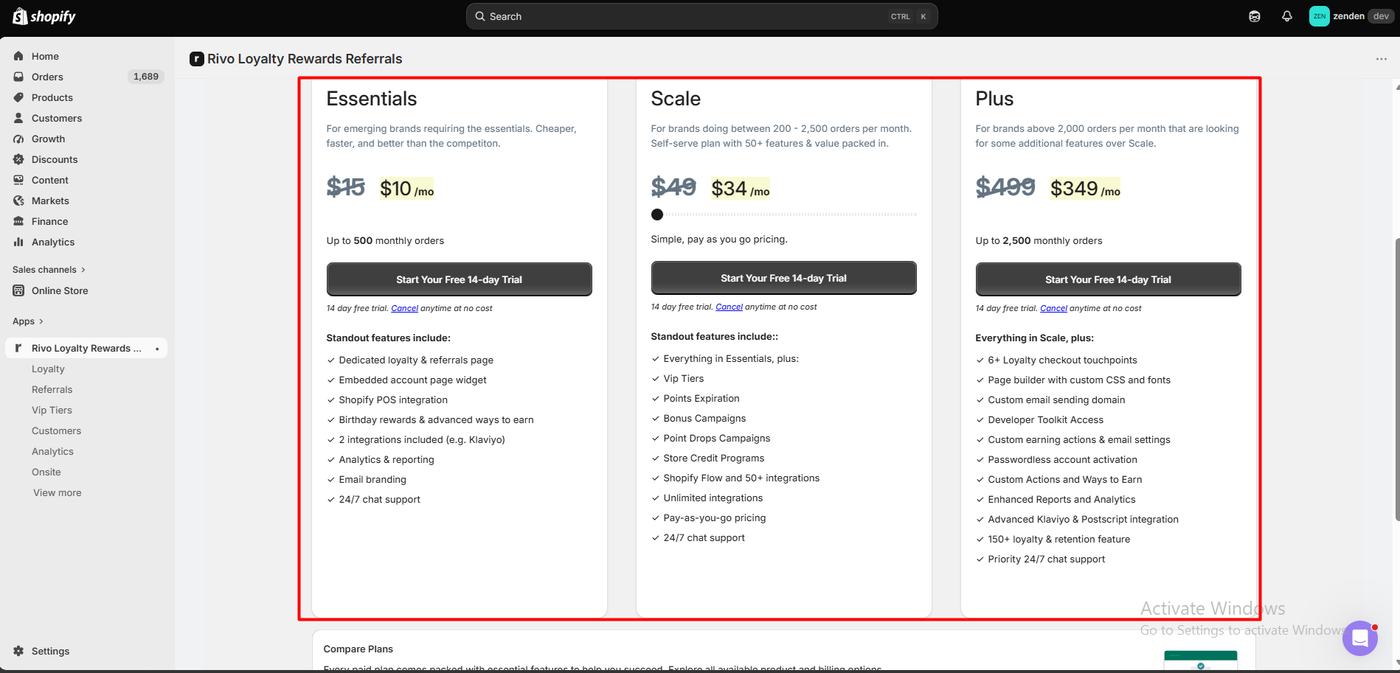Open the Content icon
This screenshot has height=673, width=1400.
[18, 180]
